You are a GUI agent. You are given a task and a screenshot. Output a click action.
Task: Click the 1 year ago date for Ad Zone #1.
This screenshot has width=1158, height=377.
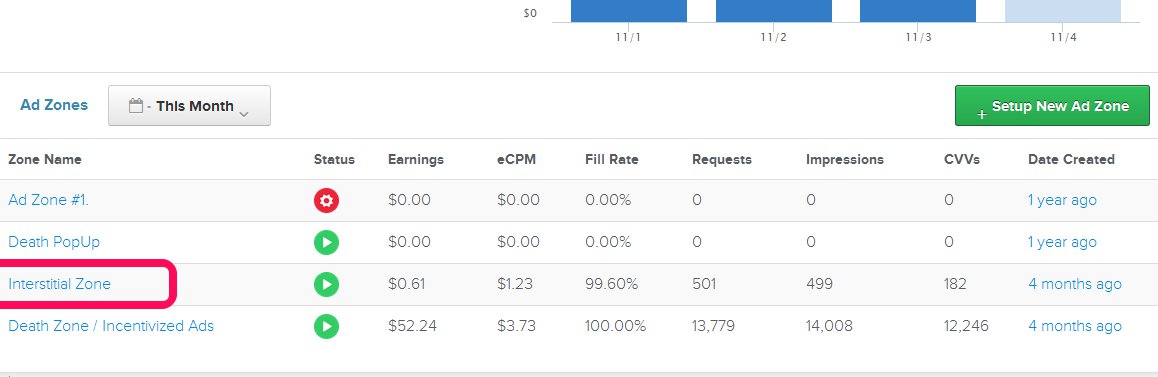point(1062,200)
